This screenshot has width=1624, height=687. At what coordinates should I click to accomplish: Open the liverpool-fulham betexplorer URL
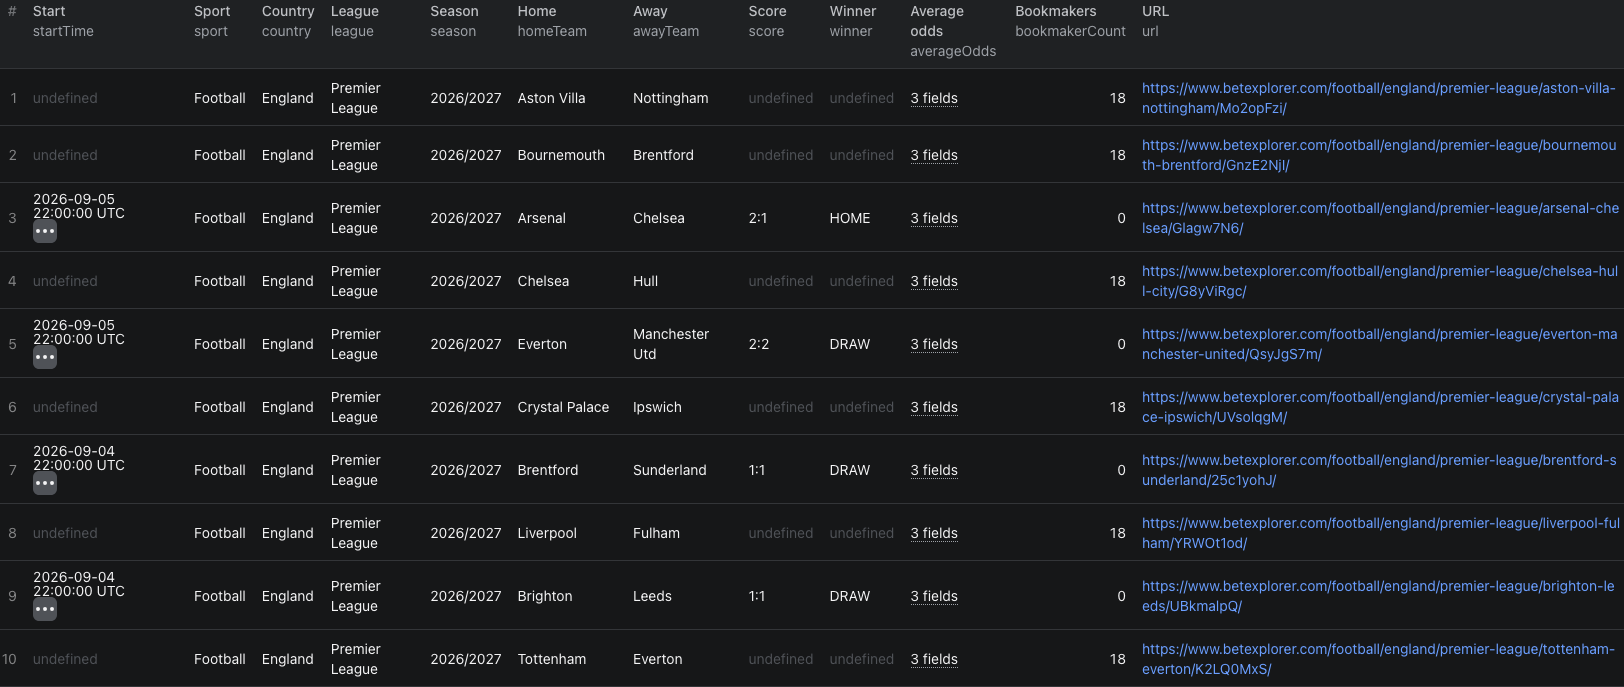[x=1380, y=533]
